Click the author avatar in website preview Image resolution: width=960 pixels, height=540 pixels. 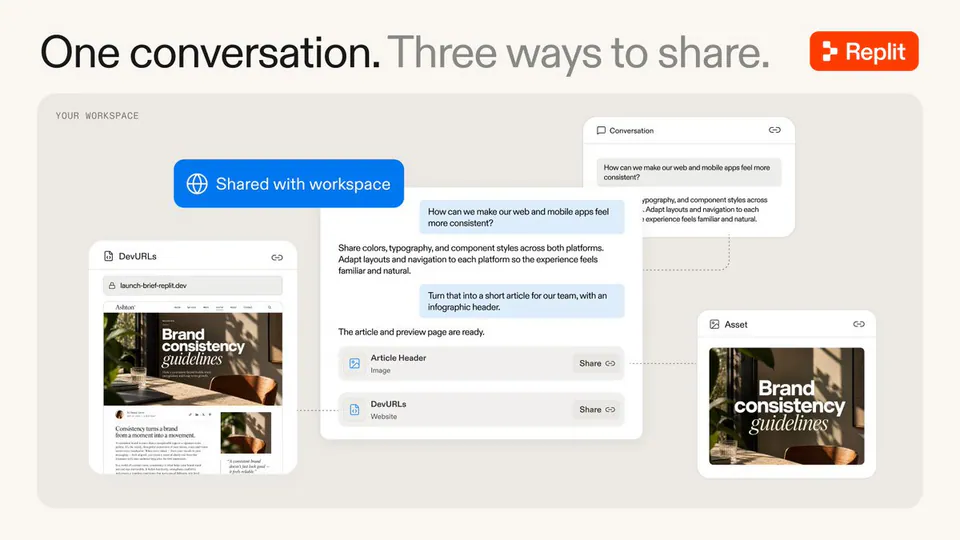[119, 414]
